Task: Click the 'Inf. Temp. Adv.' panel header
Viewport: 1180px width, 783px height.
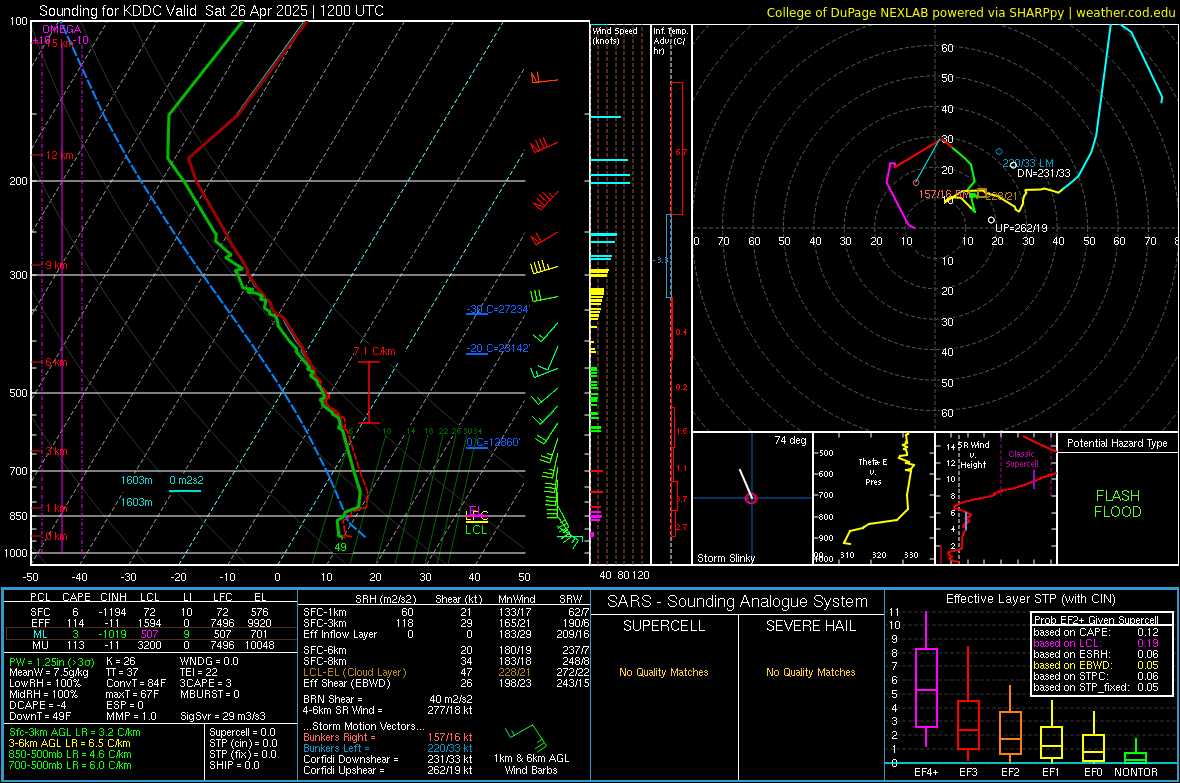Action: 670,41
